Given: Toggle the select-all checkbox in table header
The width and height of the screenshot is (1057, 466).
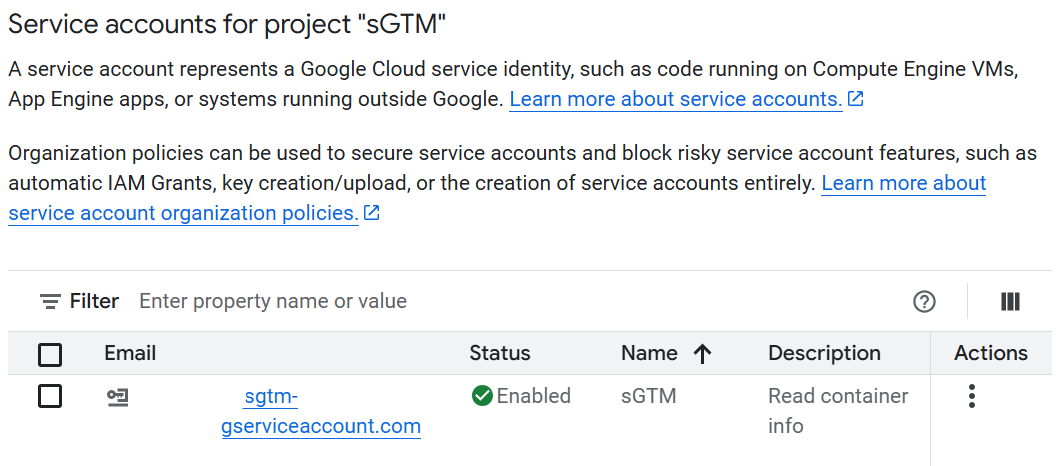Looking at the screenshot, I should pyautogui.click(x=50, y=354).
